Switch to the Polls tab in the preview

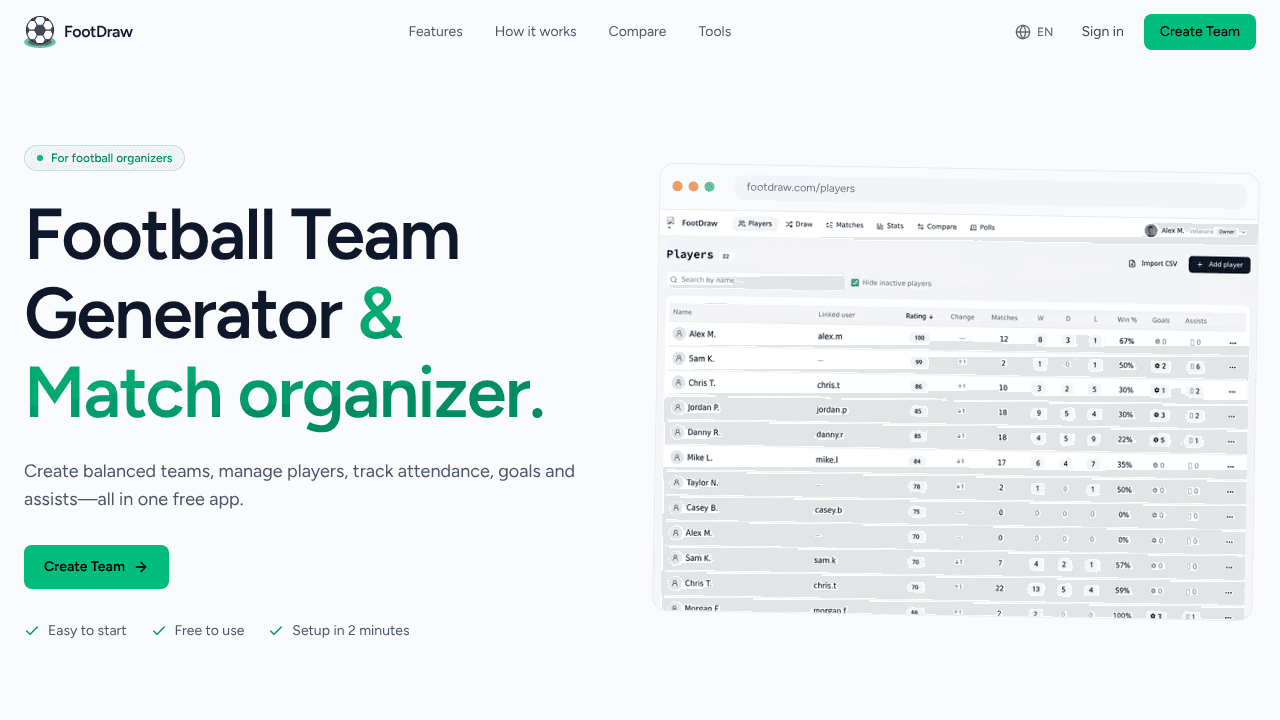[x=982, y=227]
